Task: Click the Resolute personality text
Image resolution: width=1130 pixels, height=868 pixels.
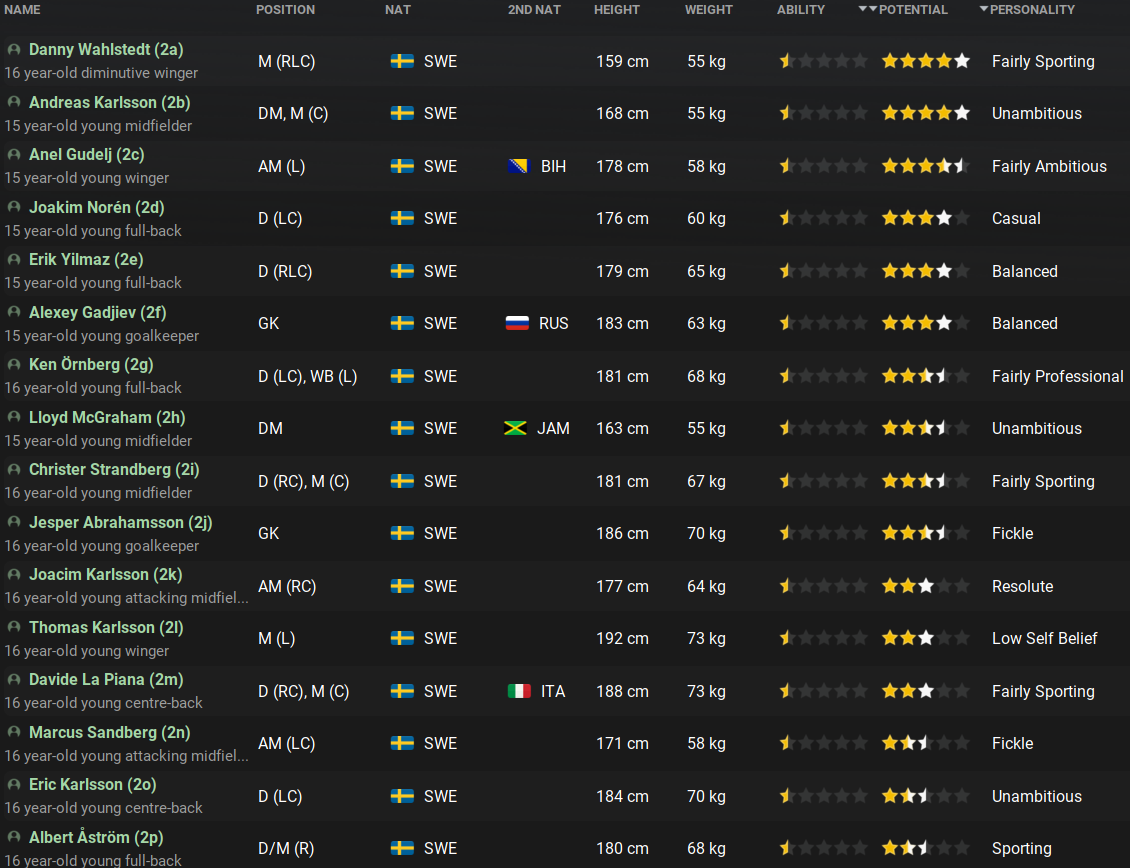Action: point(1022,586)
